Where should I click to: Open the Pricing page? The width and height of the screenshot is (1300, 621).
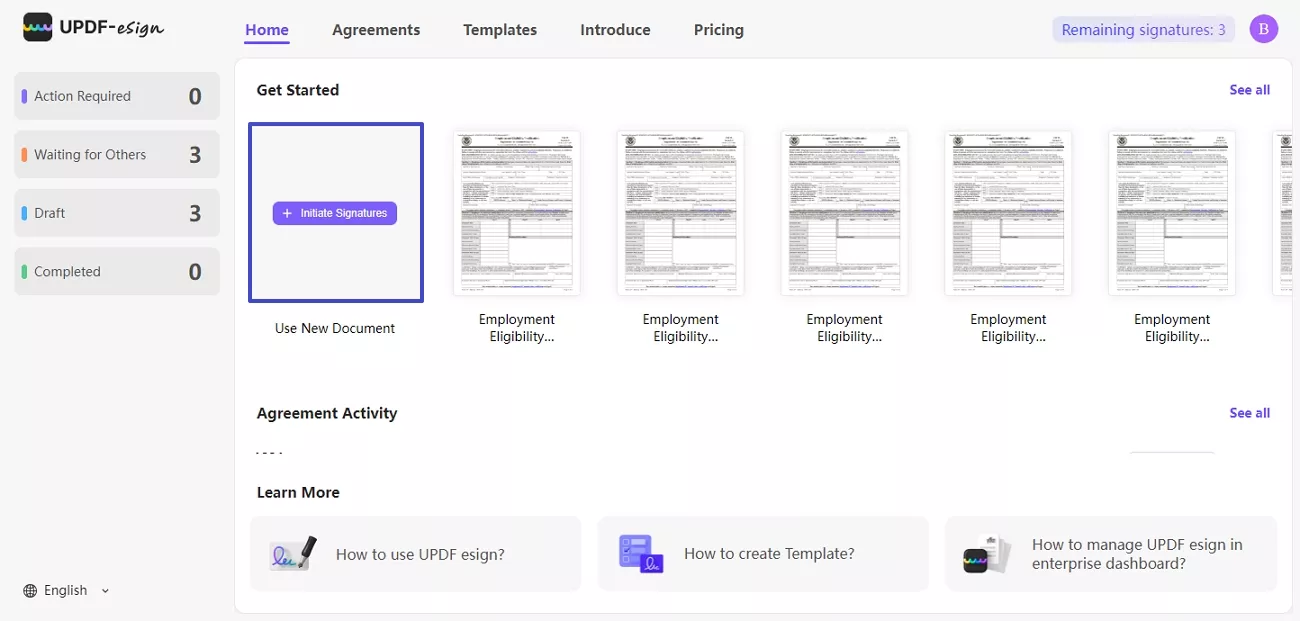719,30
